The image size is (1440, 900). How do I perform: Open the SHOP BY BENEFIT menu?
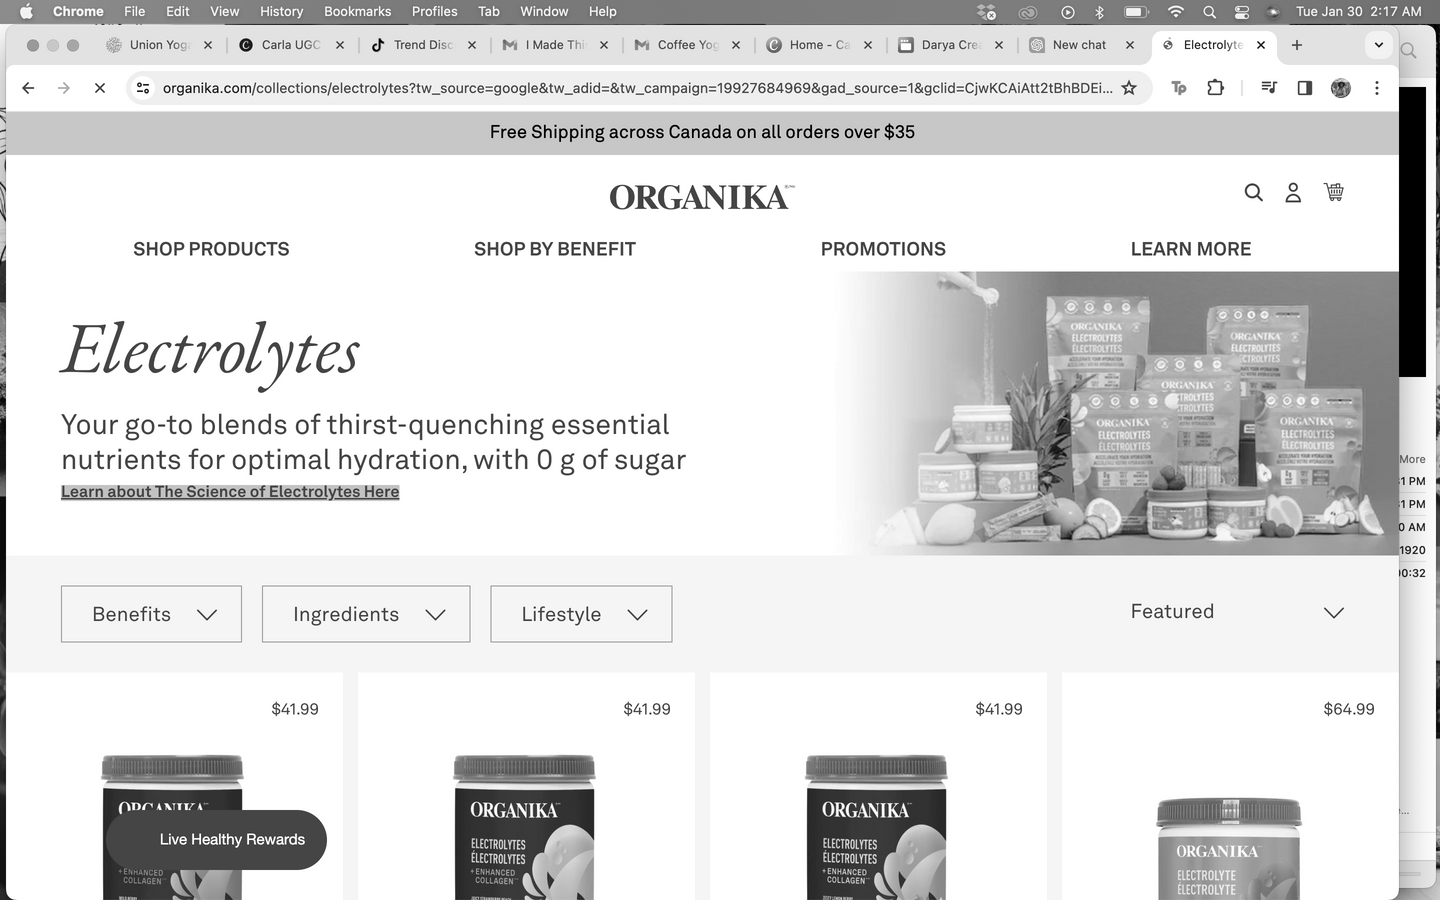click(x=555, y=249)
